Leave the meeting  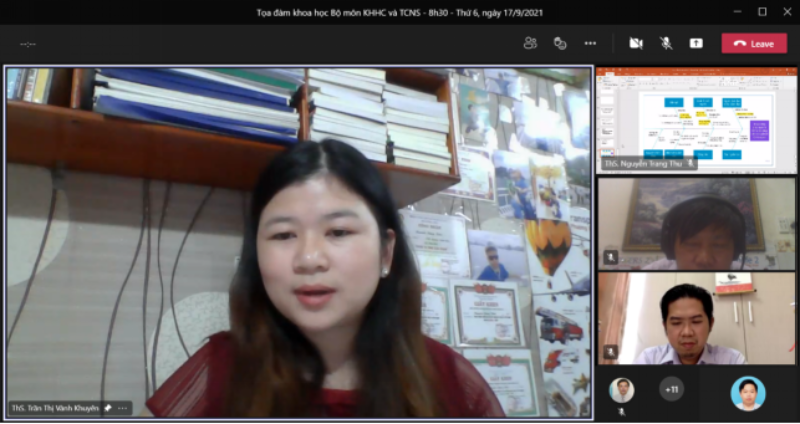(x=754, y=43)
